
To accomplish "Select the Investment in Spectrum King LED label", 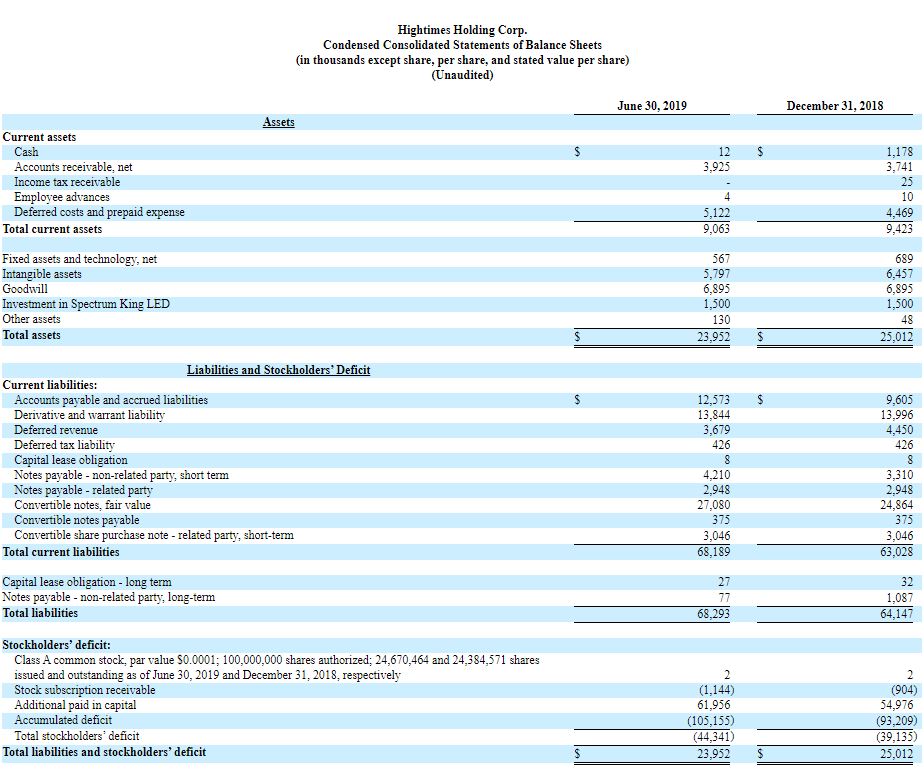I will (x=86, y=304).
